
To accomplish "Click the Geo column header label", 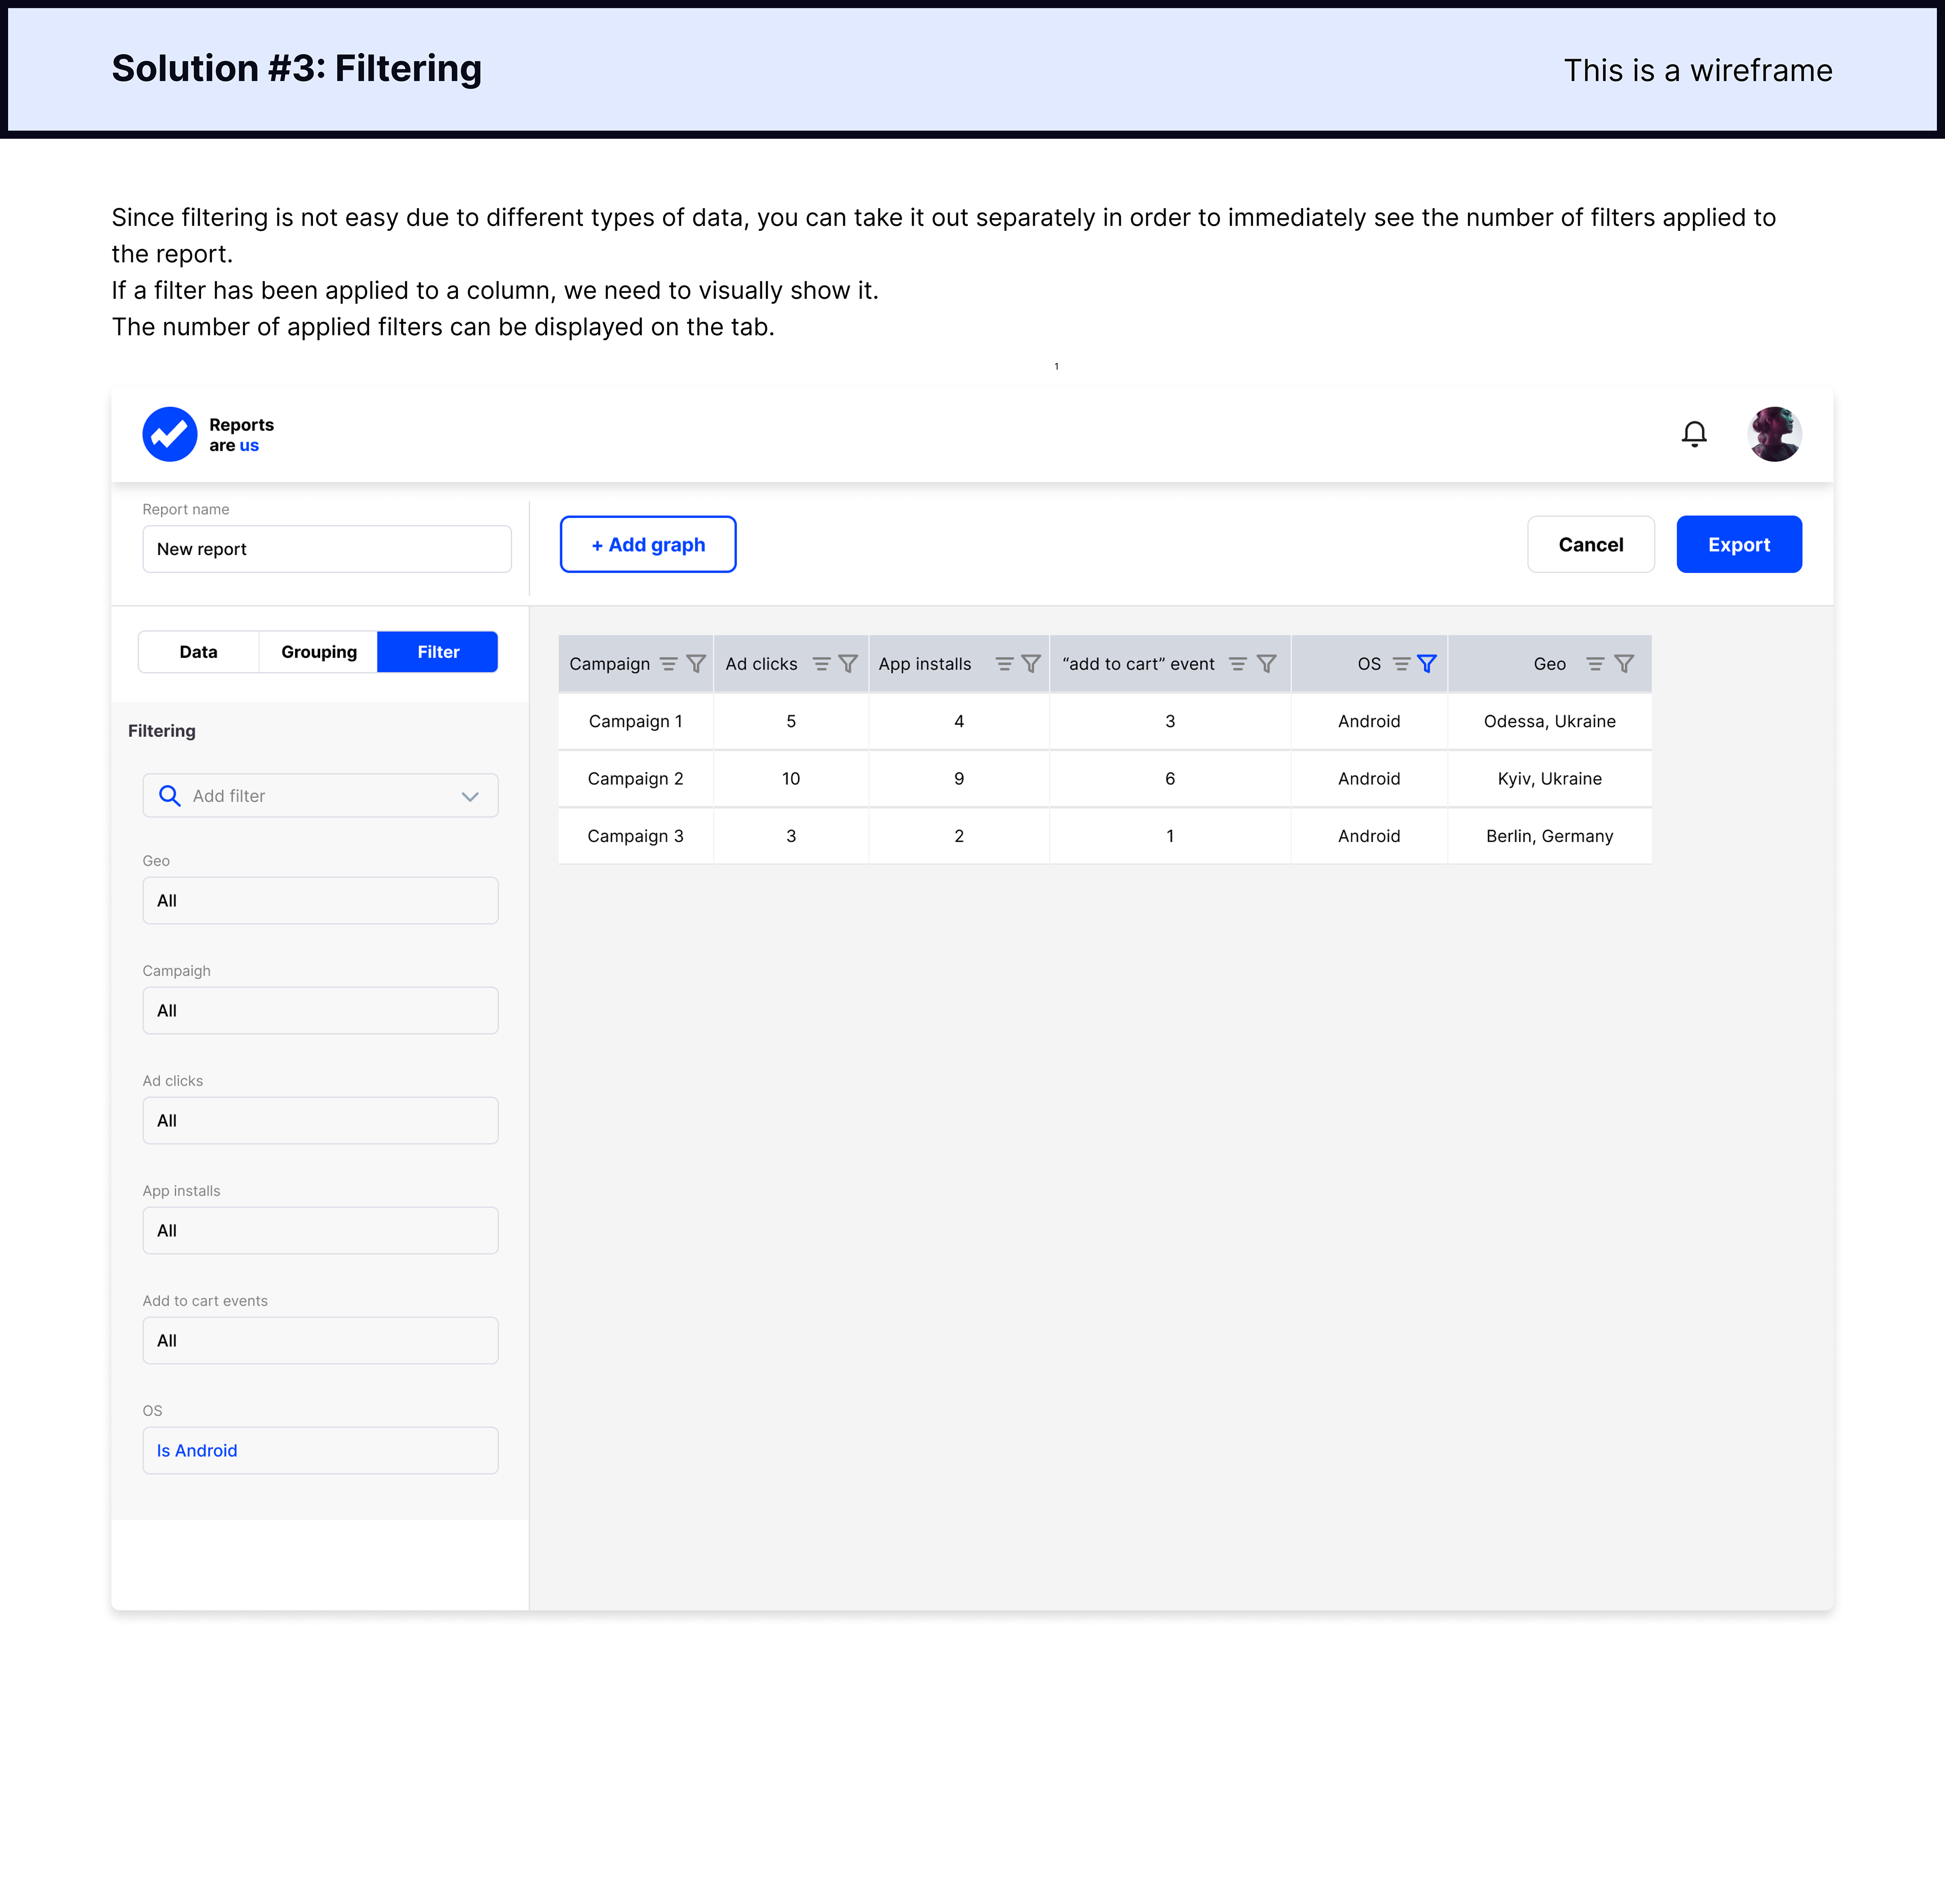I will (1549, 664).
